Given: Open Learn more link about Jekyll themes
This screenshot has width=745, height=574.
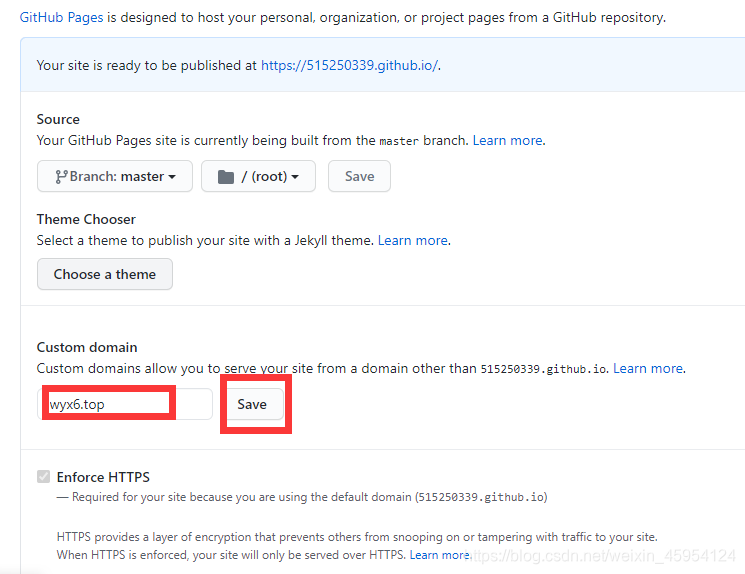Looking at the screenshot, I should pos(412,240).
